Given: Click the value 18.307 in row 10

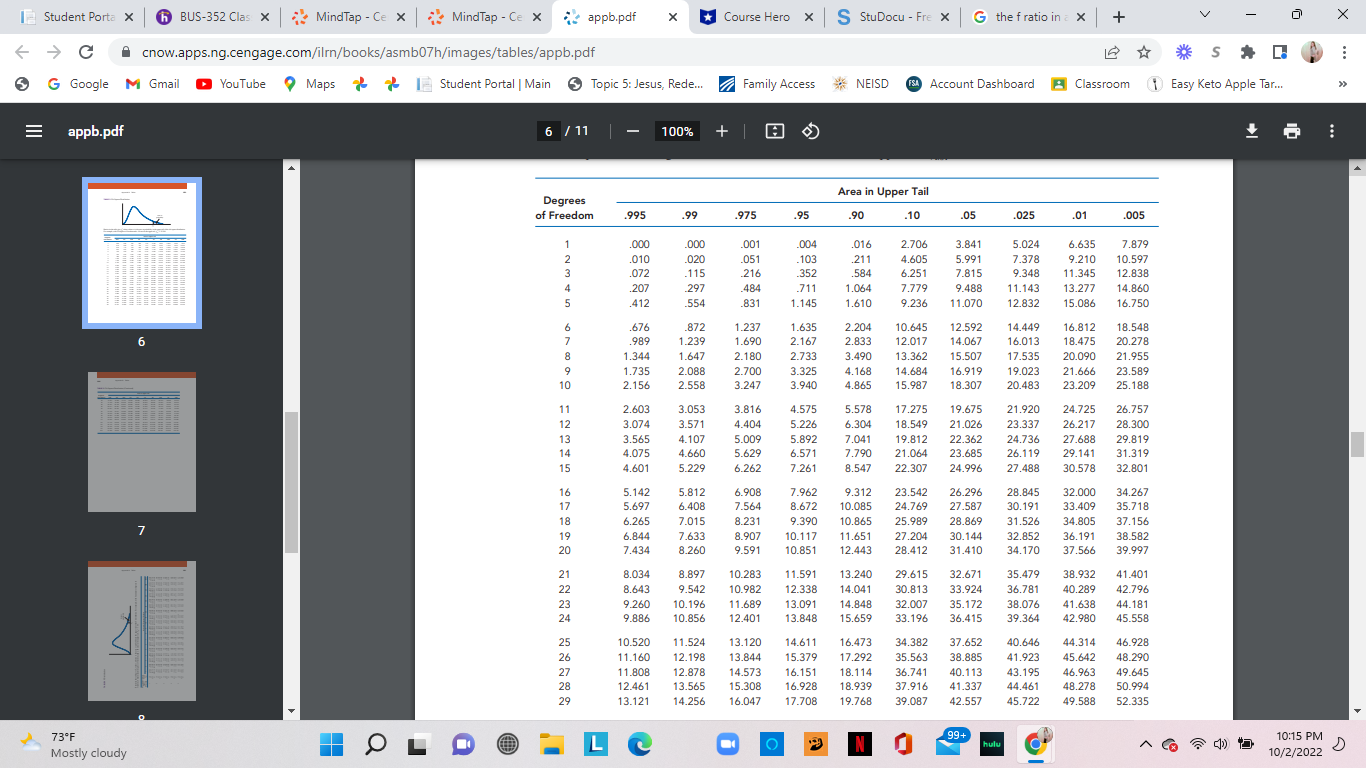Looking at the screenshot, I should pos(966,385).
